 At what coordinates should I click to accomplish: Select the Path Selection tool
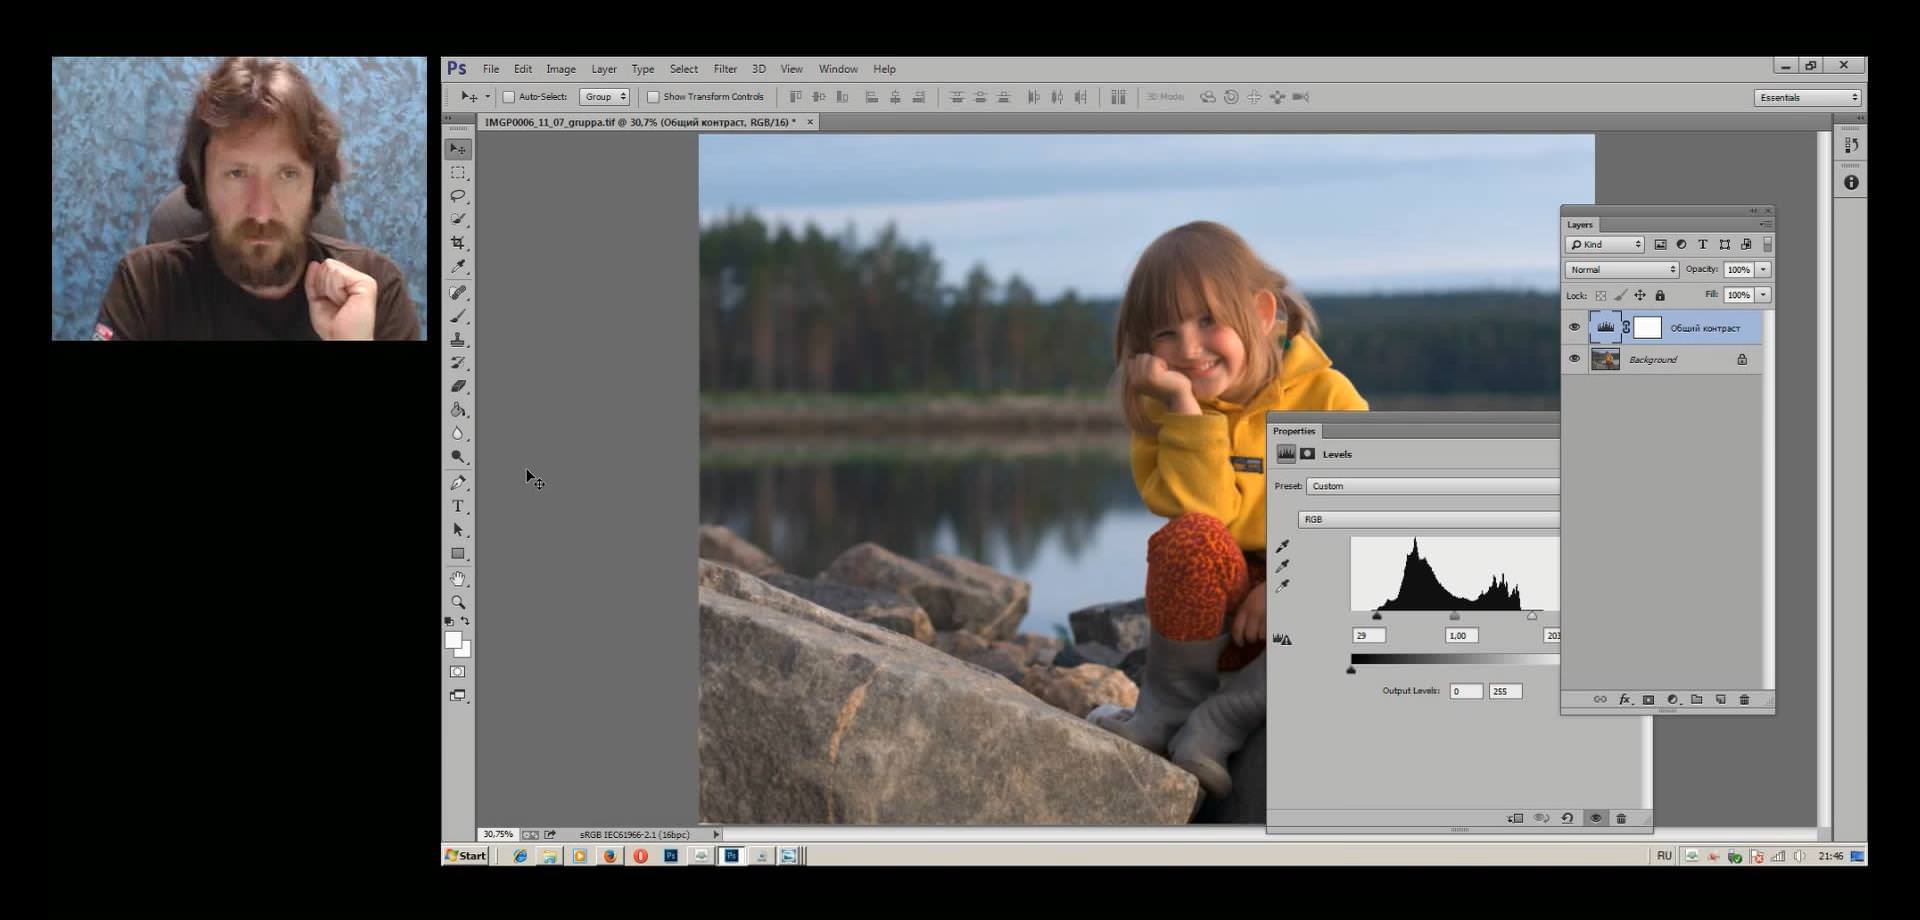point(458,530)
